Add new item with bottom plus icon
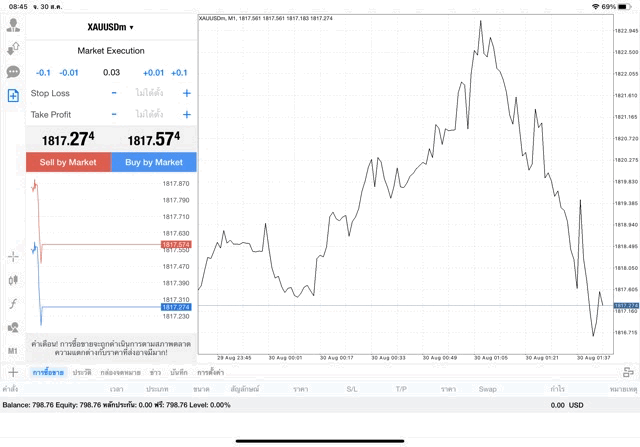Viewport: 640px width, 447px height. [x=13, y=372]
